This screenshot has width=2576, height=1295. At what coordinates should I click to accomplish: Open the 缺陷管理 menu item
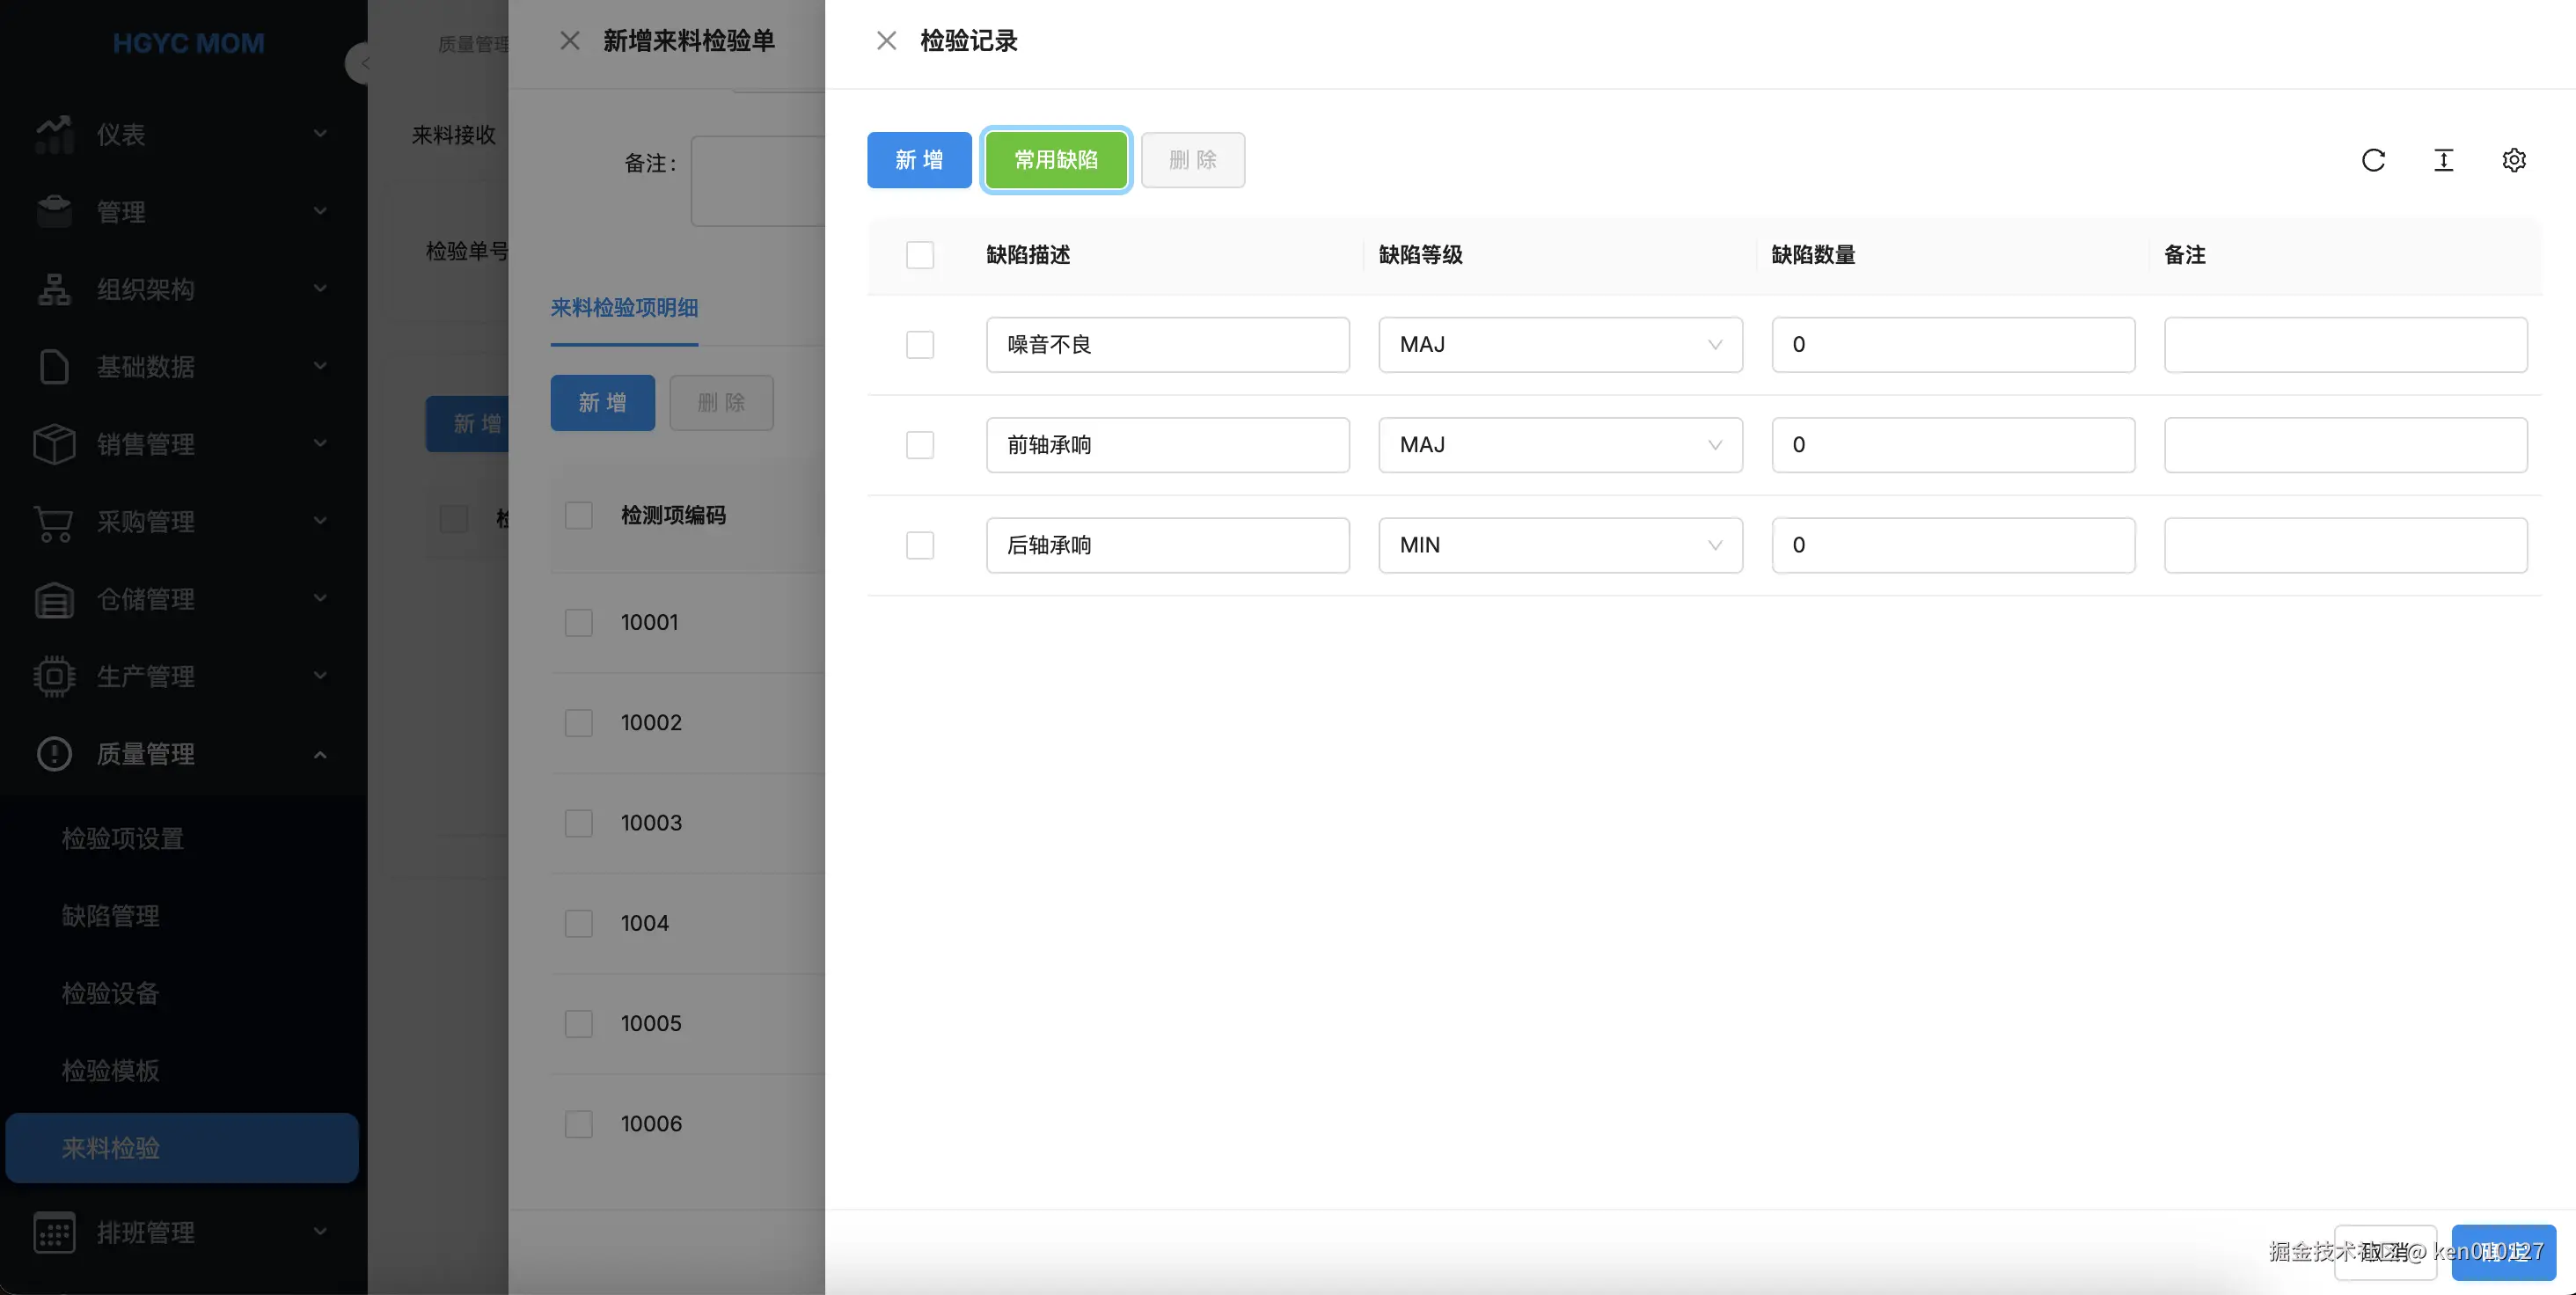tap(111, 916)
